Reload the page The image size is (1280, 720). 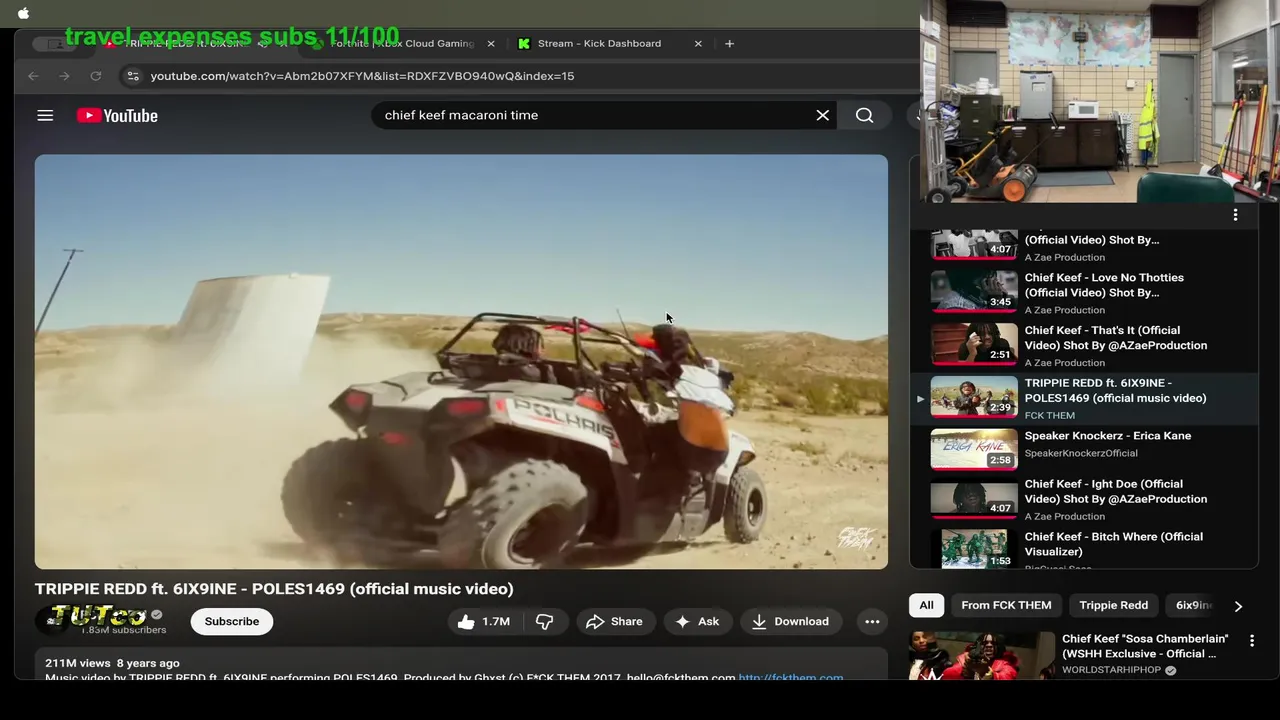click(x=96, y=76)
